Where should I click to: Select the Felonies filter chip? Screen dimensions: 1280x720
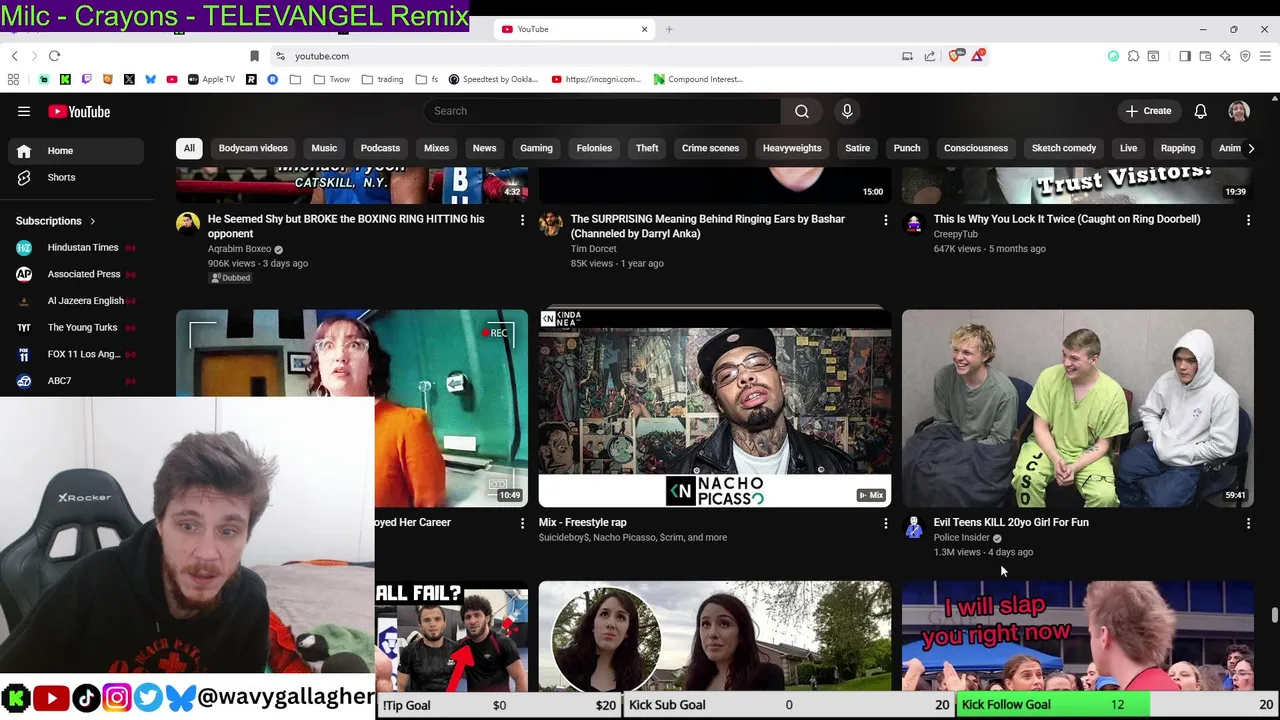(594, 148)
